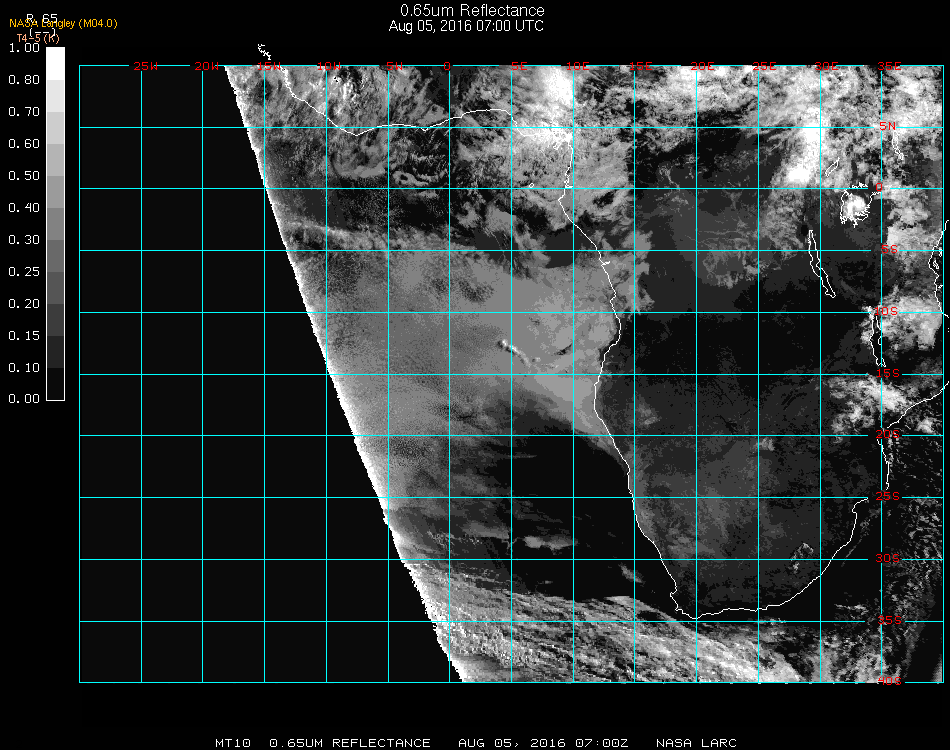
Task: Click the 15E longitude label
Action: 640,66
